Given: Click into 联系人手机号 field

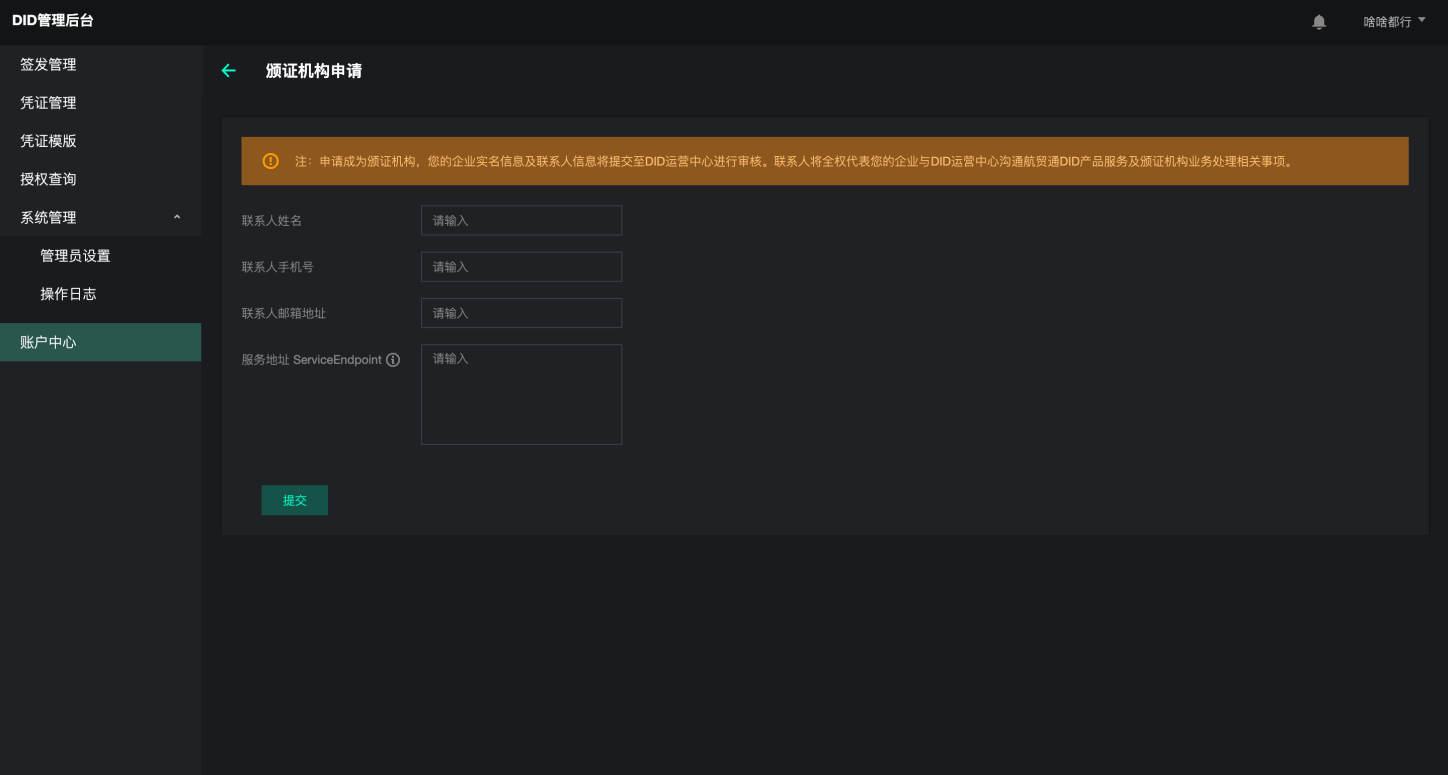Looking at the screenshot, I should pyautogui.click(x=521, y=267).
